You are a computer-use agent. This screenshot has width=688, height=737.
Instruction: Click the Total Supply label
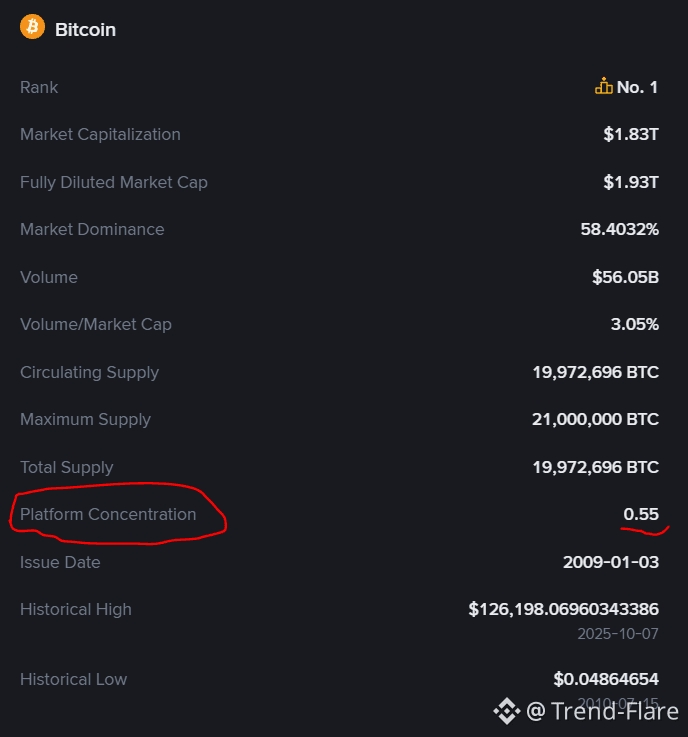(67, 467)
